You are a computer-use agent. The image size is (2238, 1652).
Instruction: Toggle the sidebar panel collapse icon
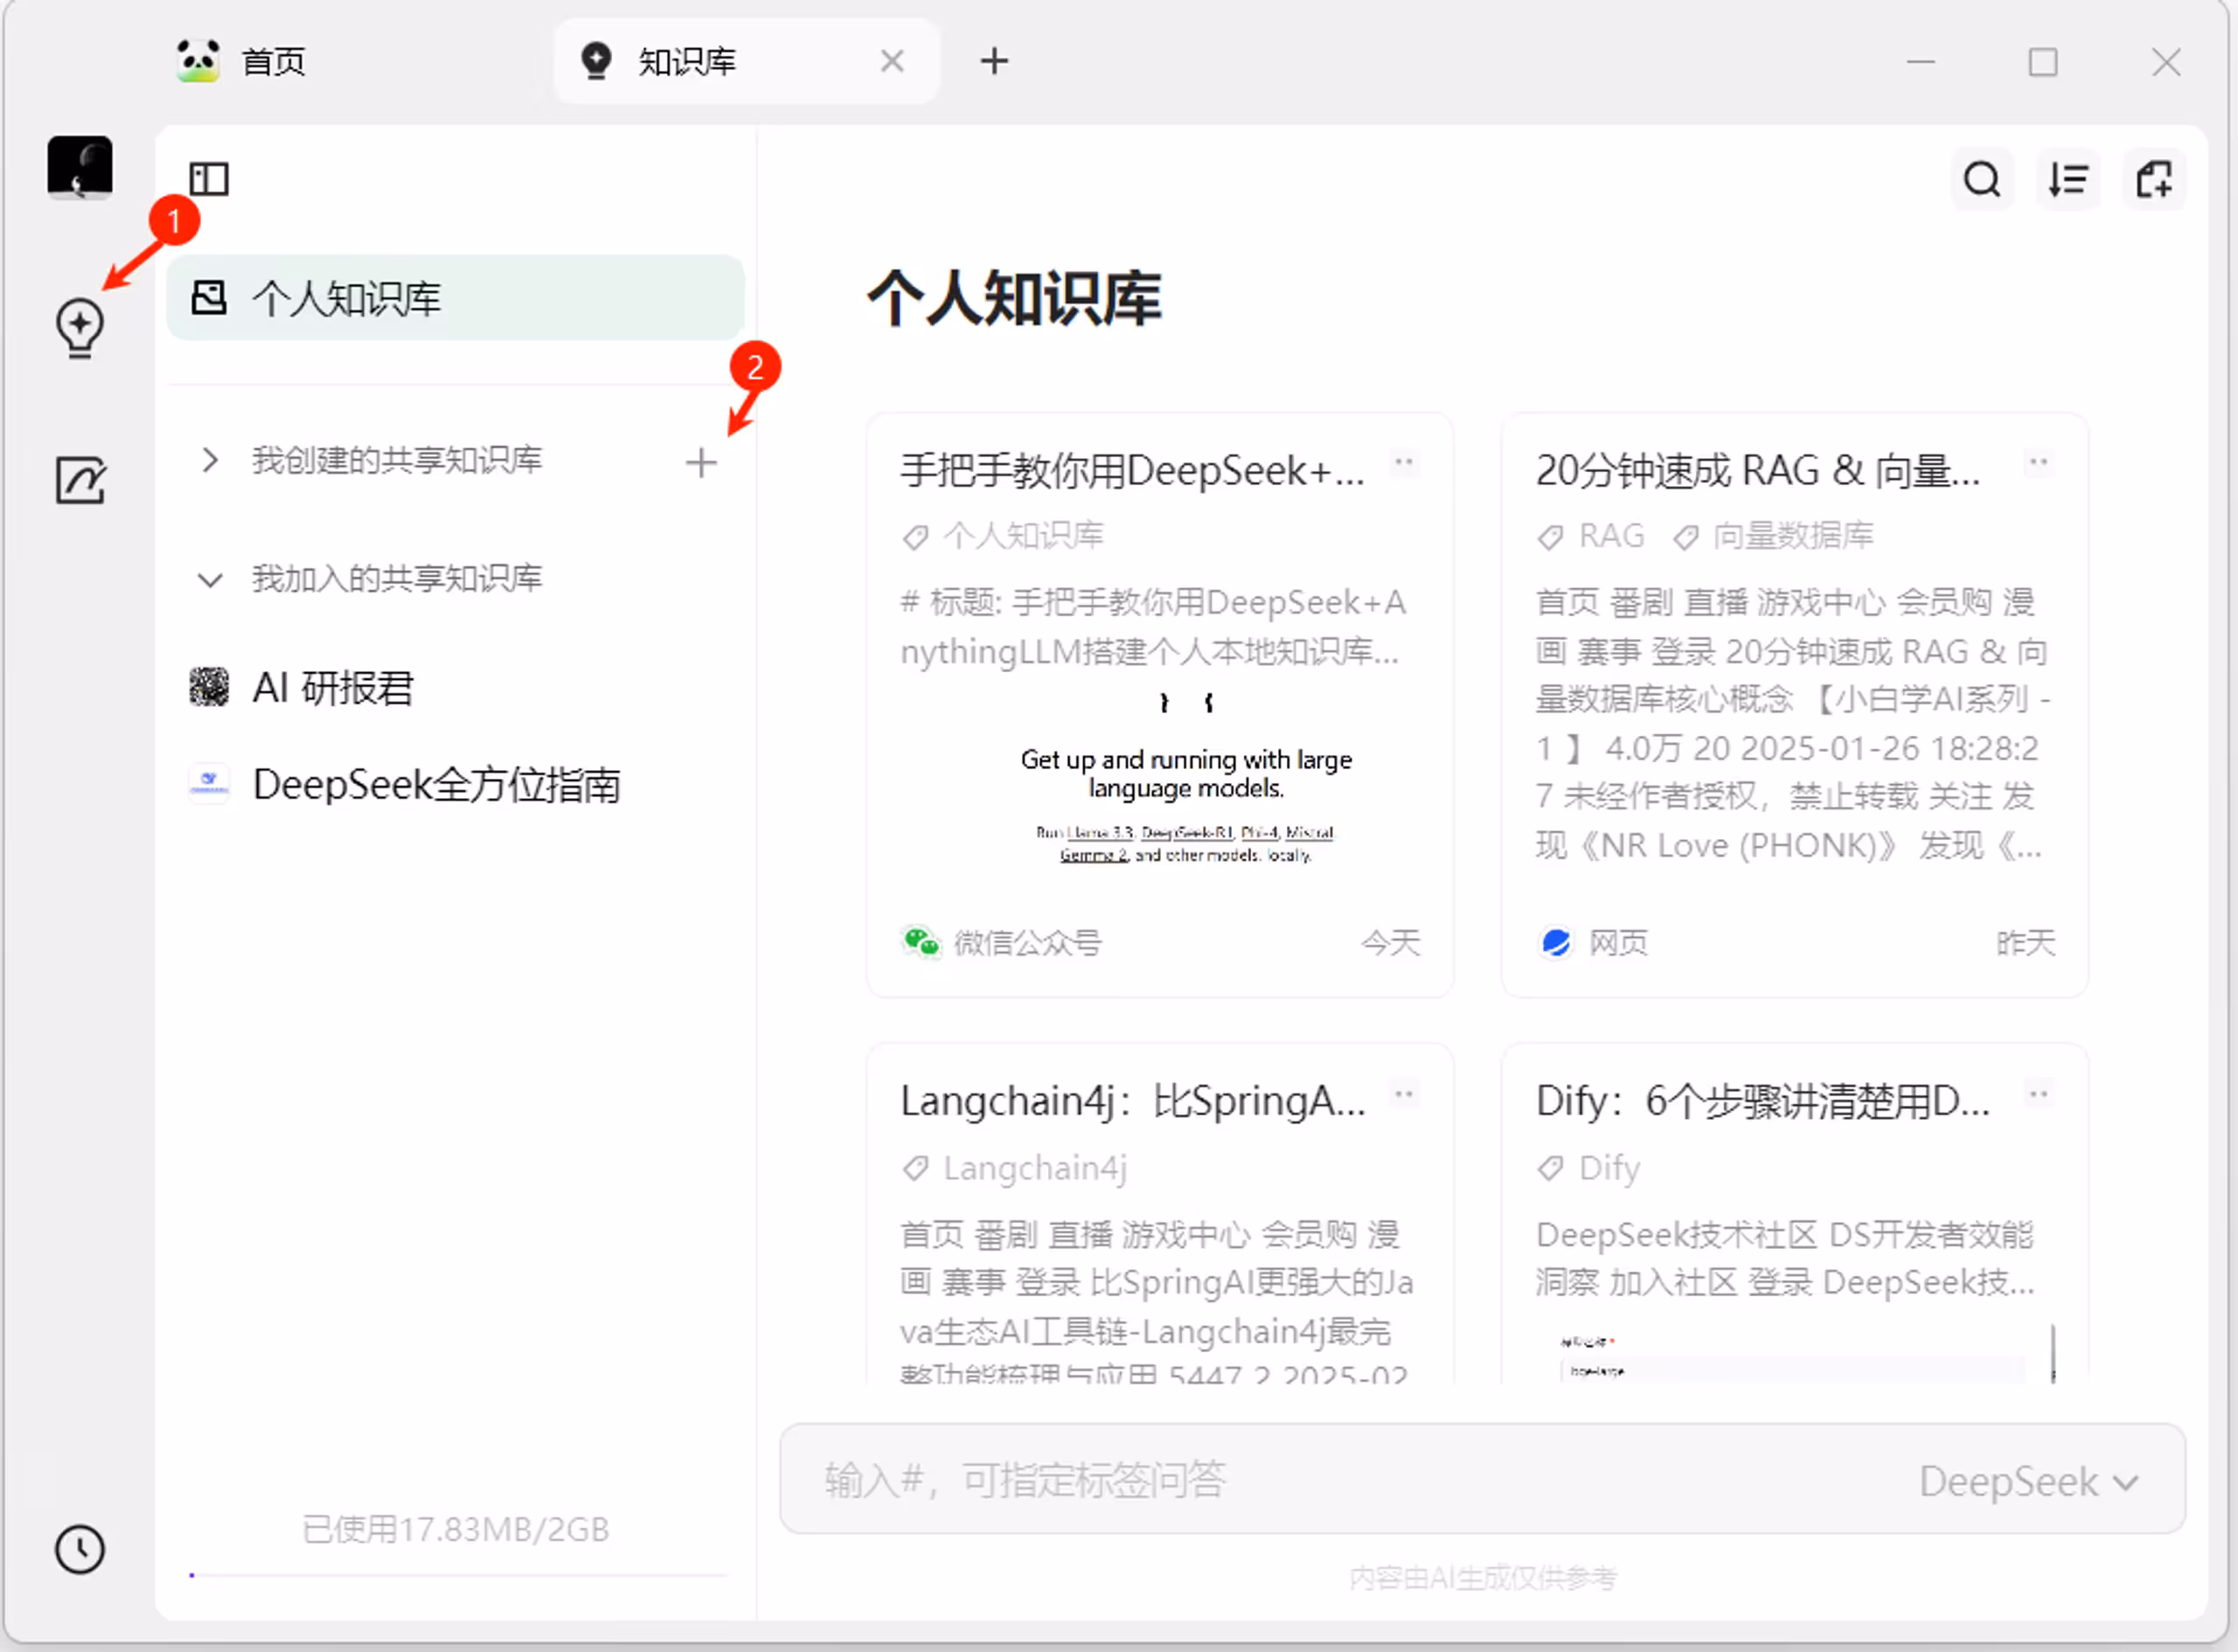pos(209,180)
